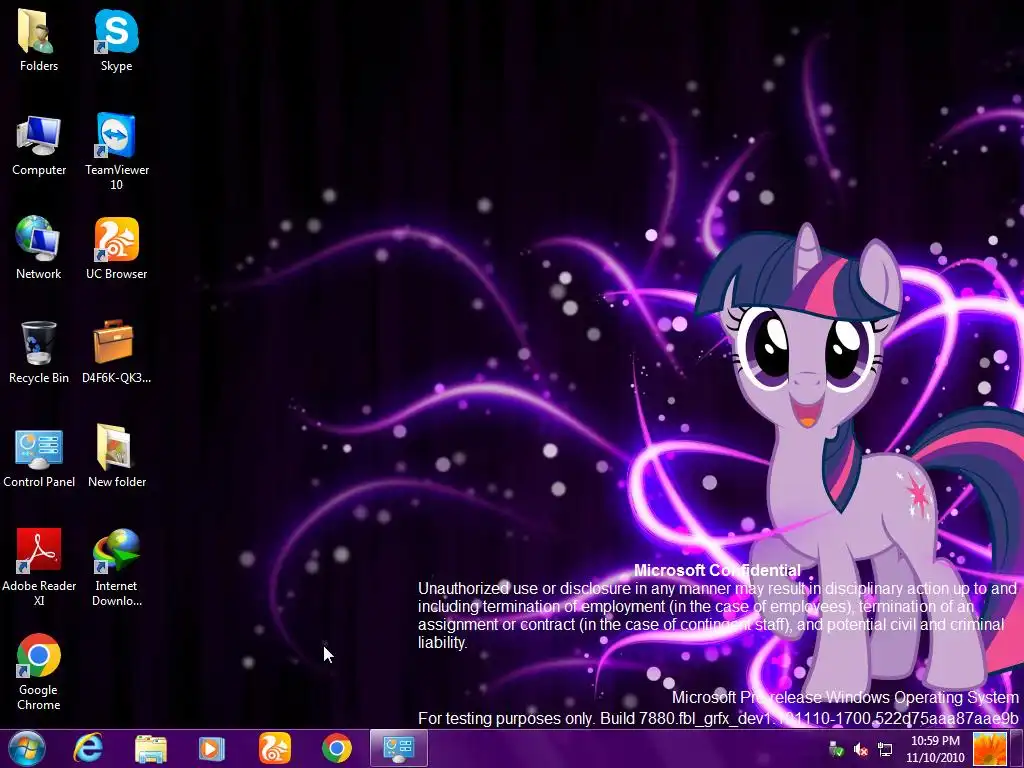The width and height of the screenshot is (1024, 768).
Task: Select the Adobe Reader XI shortcut
Action: [x=39, y=566]
